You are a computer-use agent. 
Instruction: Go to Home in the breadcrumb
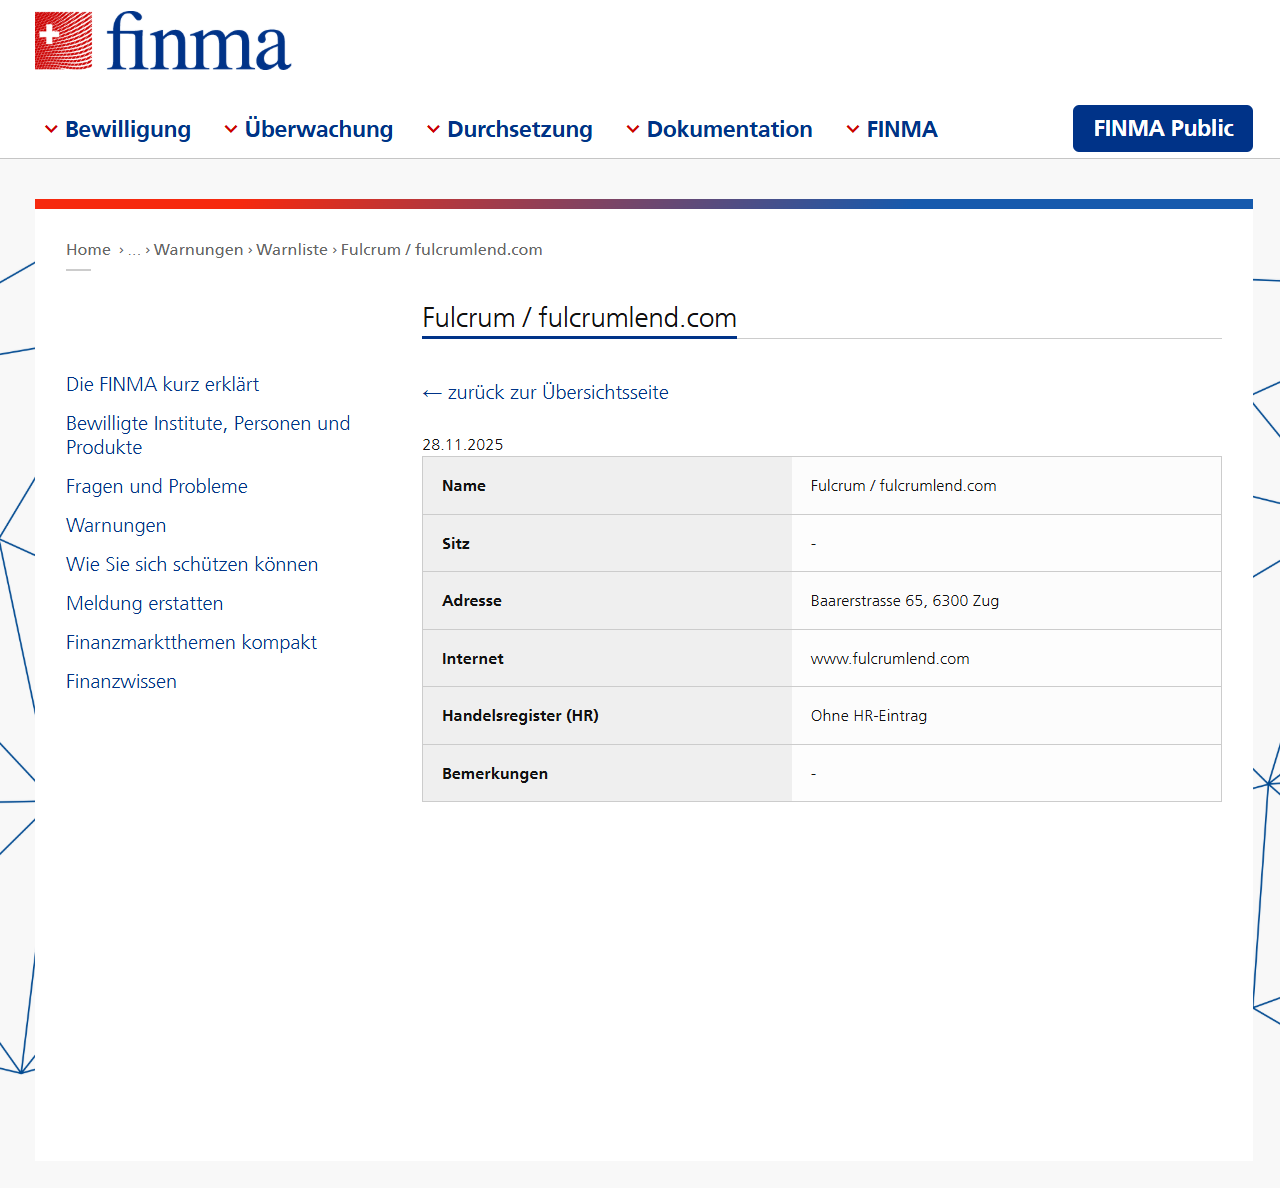tap(88, 250)
